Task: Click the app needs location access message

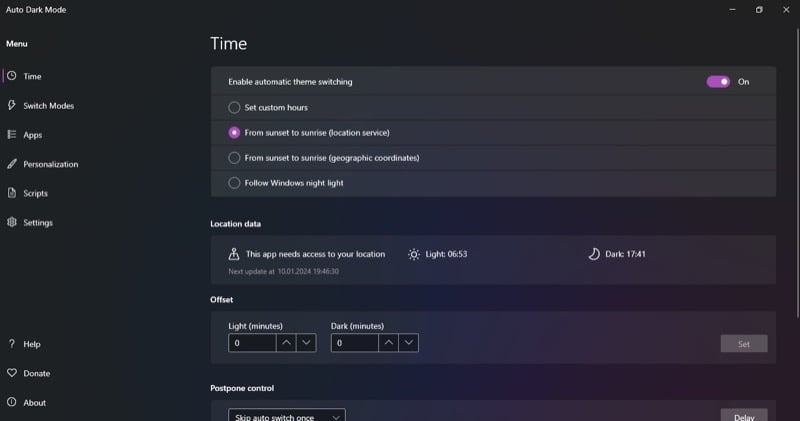Action: pos(315,254)
